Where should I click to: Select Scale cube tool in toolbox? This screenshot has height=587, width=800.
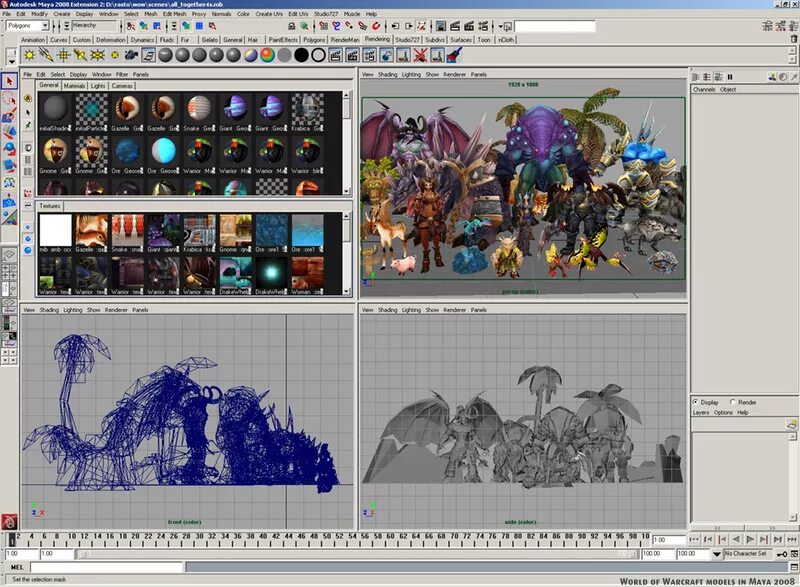tap(9, 165)
